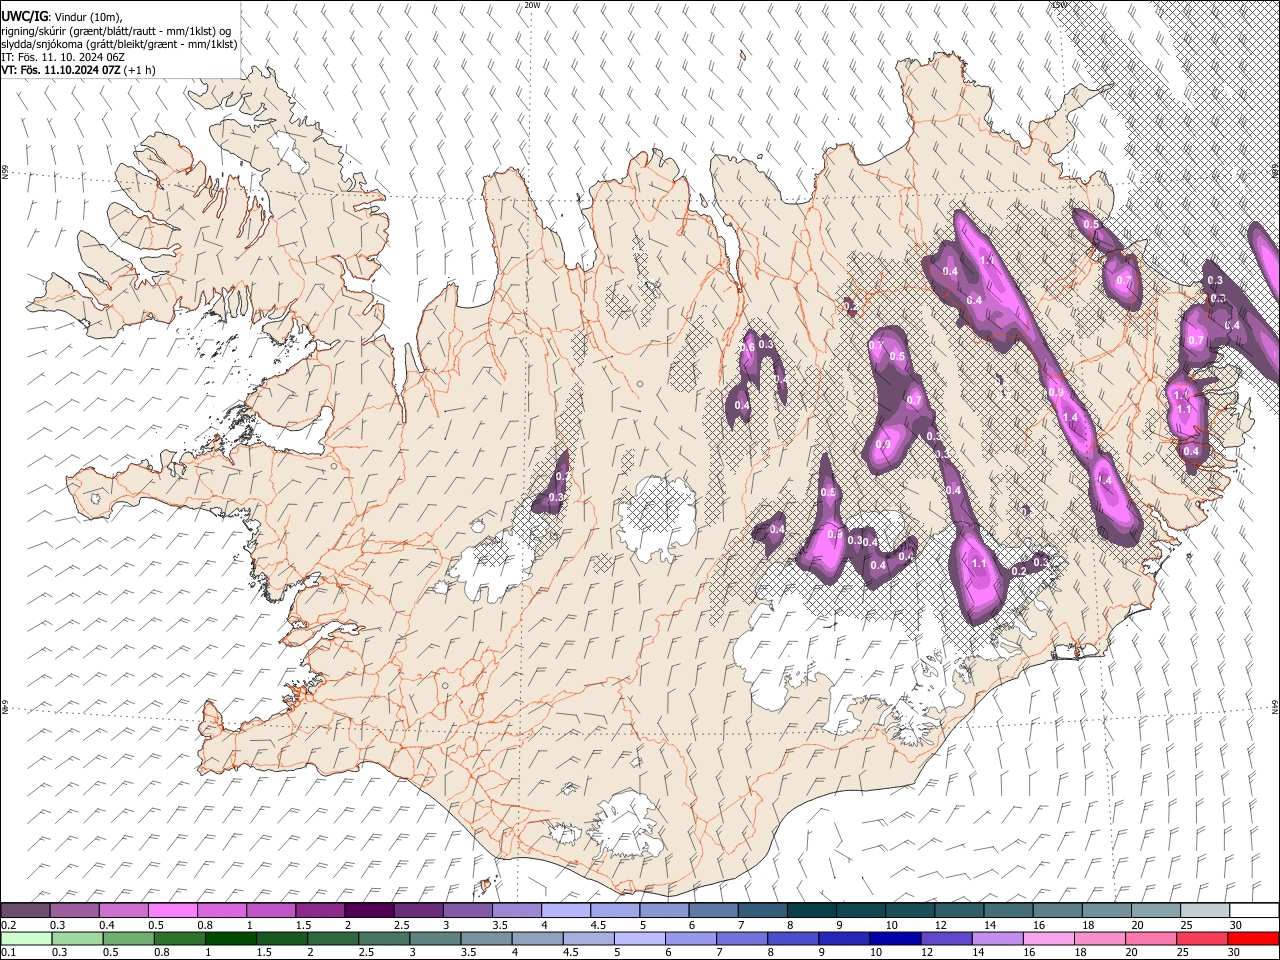This screenshot has width=1280, height=960.
Task: Click the top legend swatch between 1 and 1.5
Action: 271,911
